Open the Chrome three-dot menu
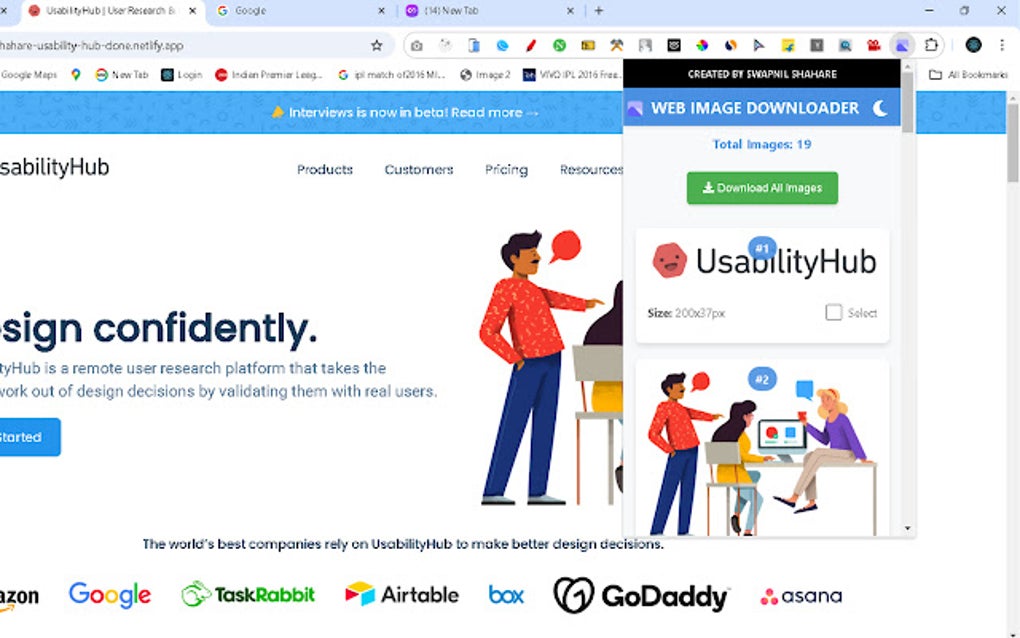Viewport: 1020px width, 638px height. tap(1002, 45)
